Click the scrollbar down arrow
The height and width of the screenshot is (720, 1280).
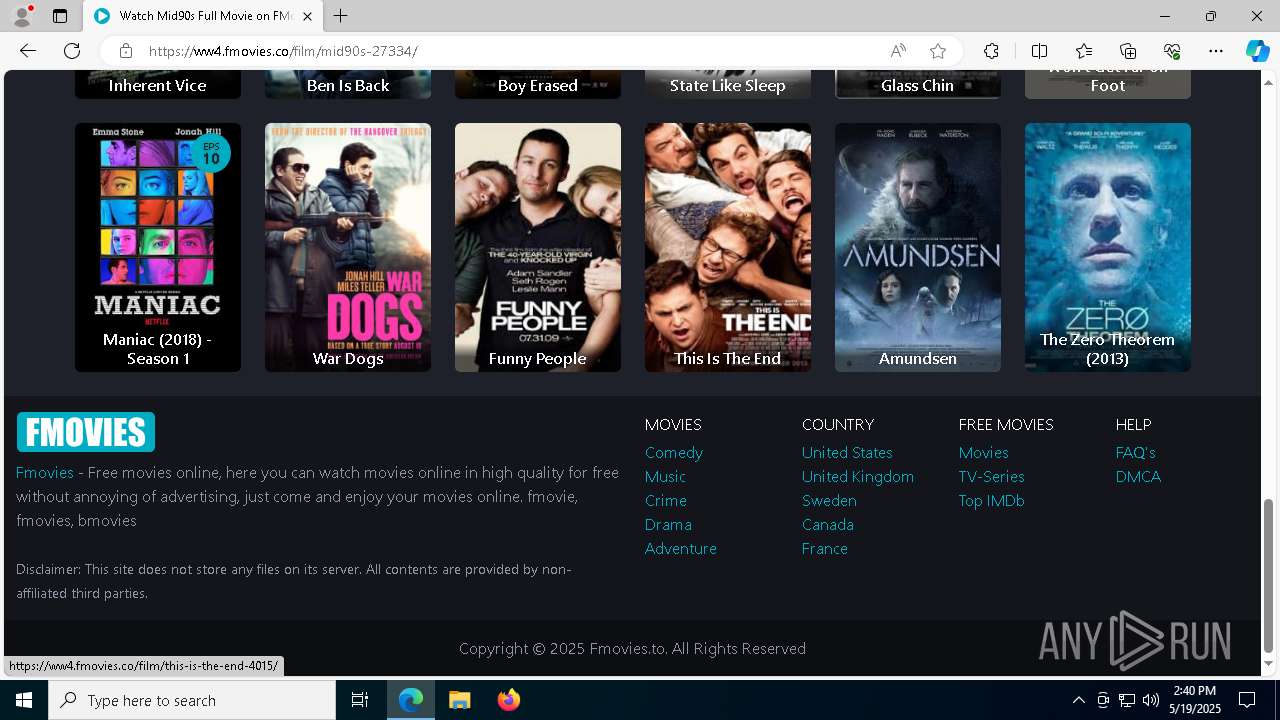[x=1269, y=664]
